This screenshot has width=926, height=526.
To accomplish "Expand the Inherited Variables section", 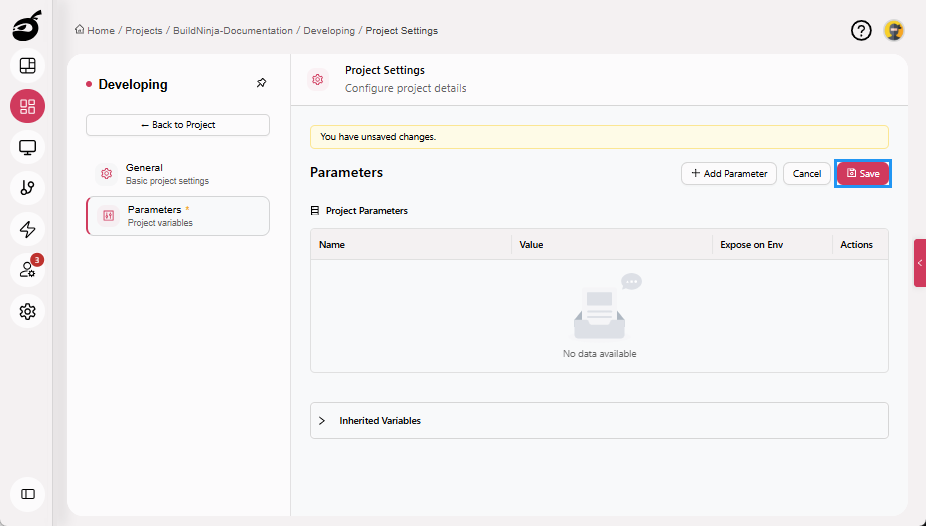I will coord(599,420).
